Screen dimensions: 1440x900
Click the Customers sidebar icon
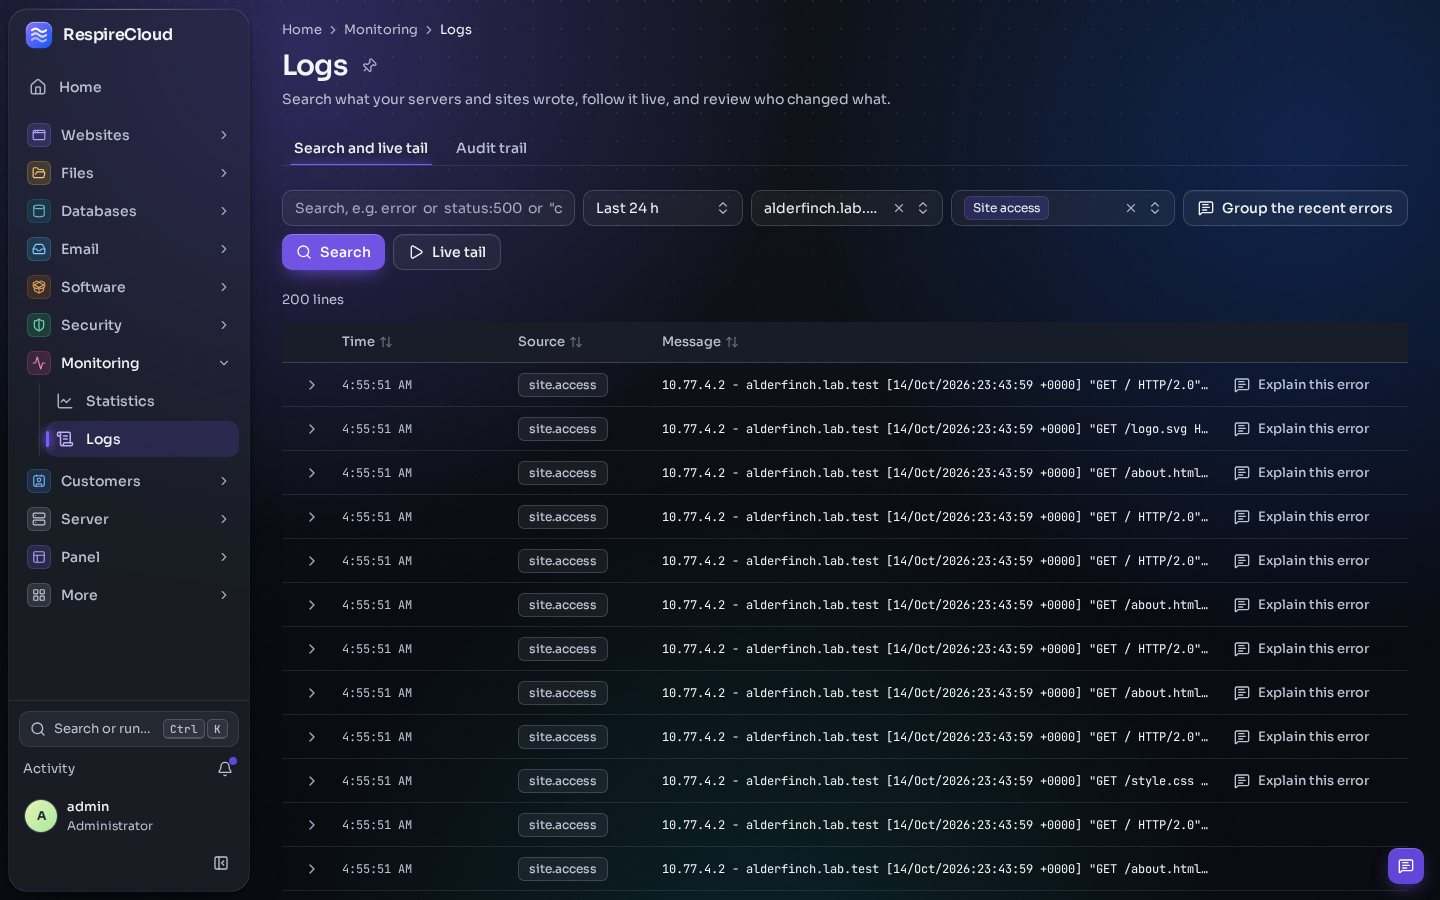[39, 481]
